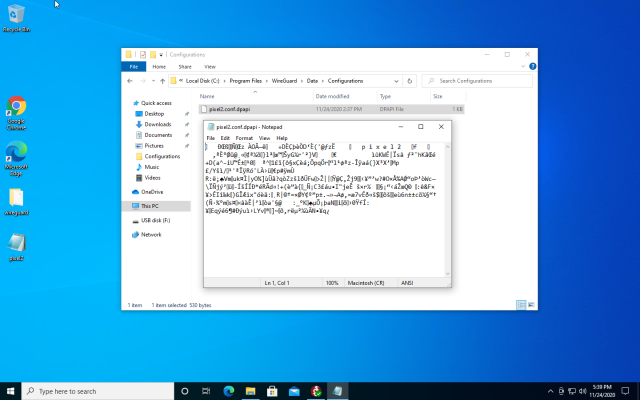This screenshot has width=640, height=400.
Task: Open the Action Center notifications icon
Action: point(625,391)
